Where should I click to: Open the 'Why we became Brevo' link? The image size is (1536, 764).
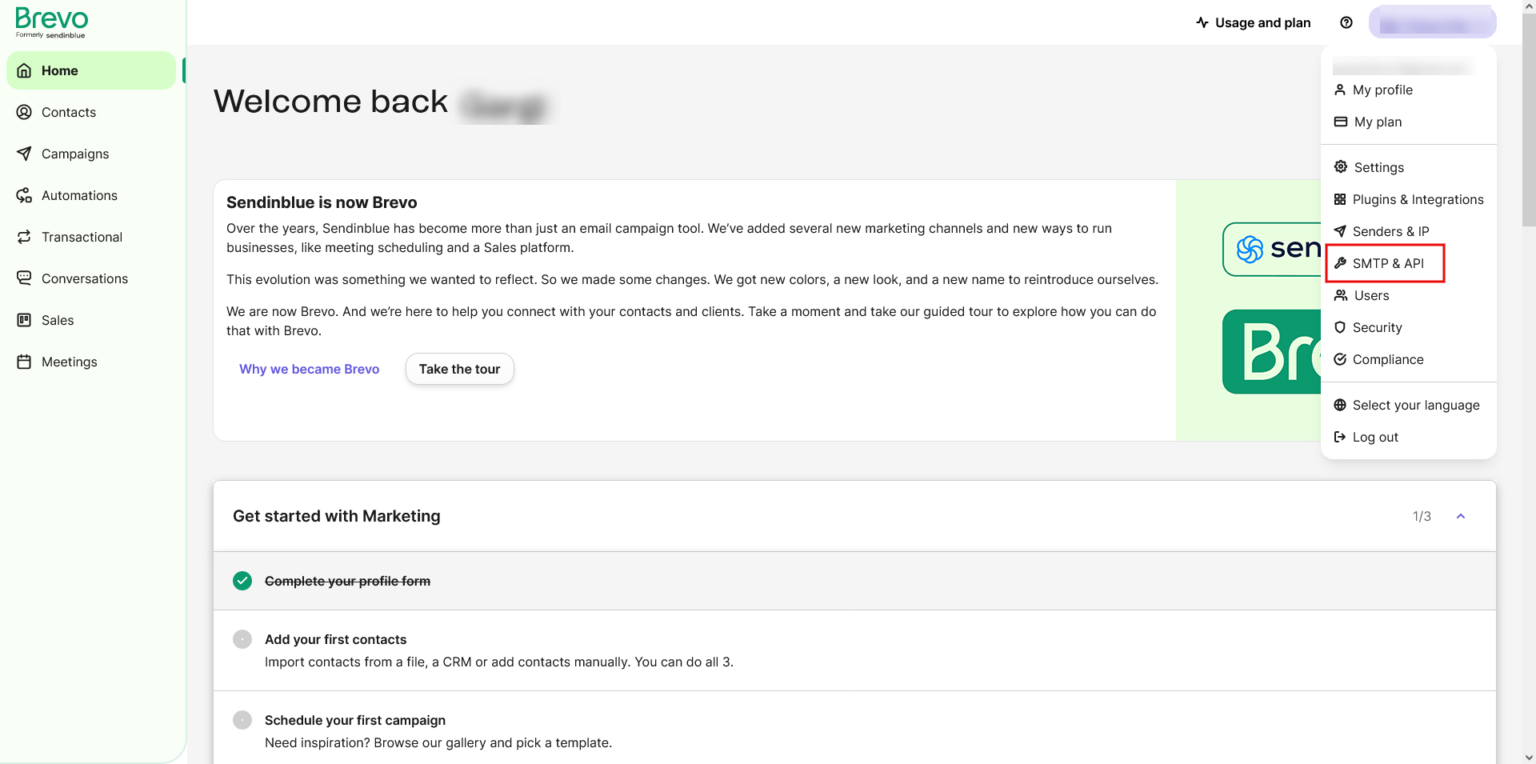tap(309, 369)
